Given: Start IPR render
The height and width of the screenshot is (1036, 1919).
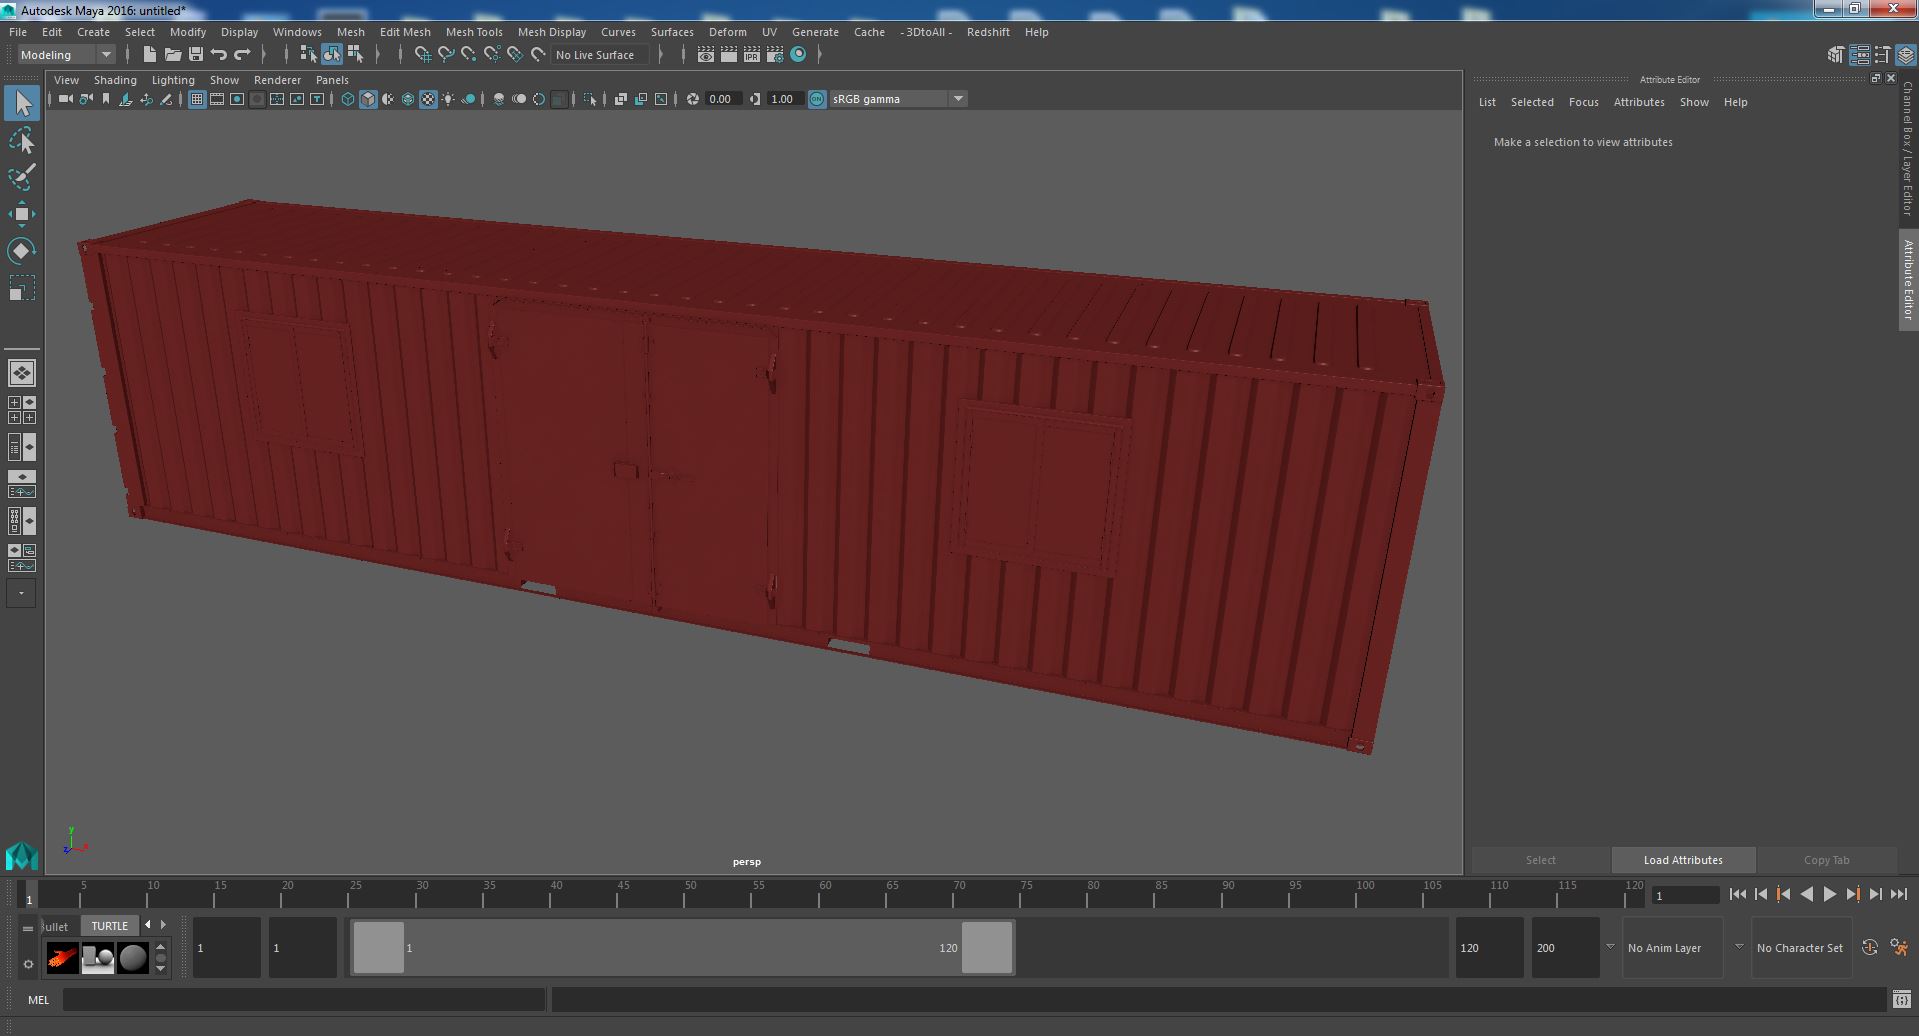Looking at the screenshot, I should [x=752, y=55].
